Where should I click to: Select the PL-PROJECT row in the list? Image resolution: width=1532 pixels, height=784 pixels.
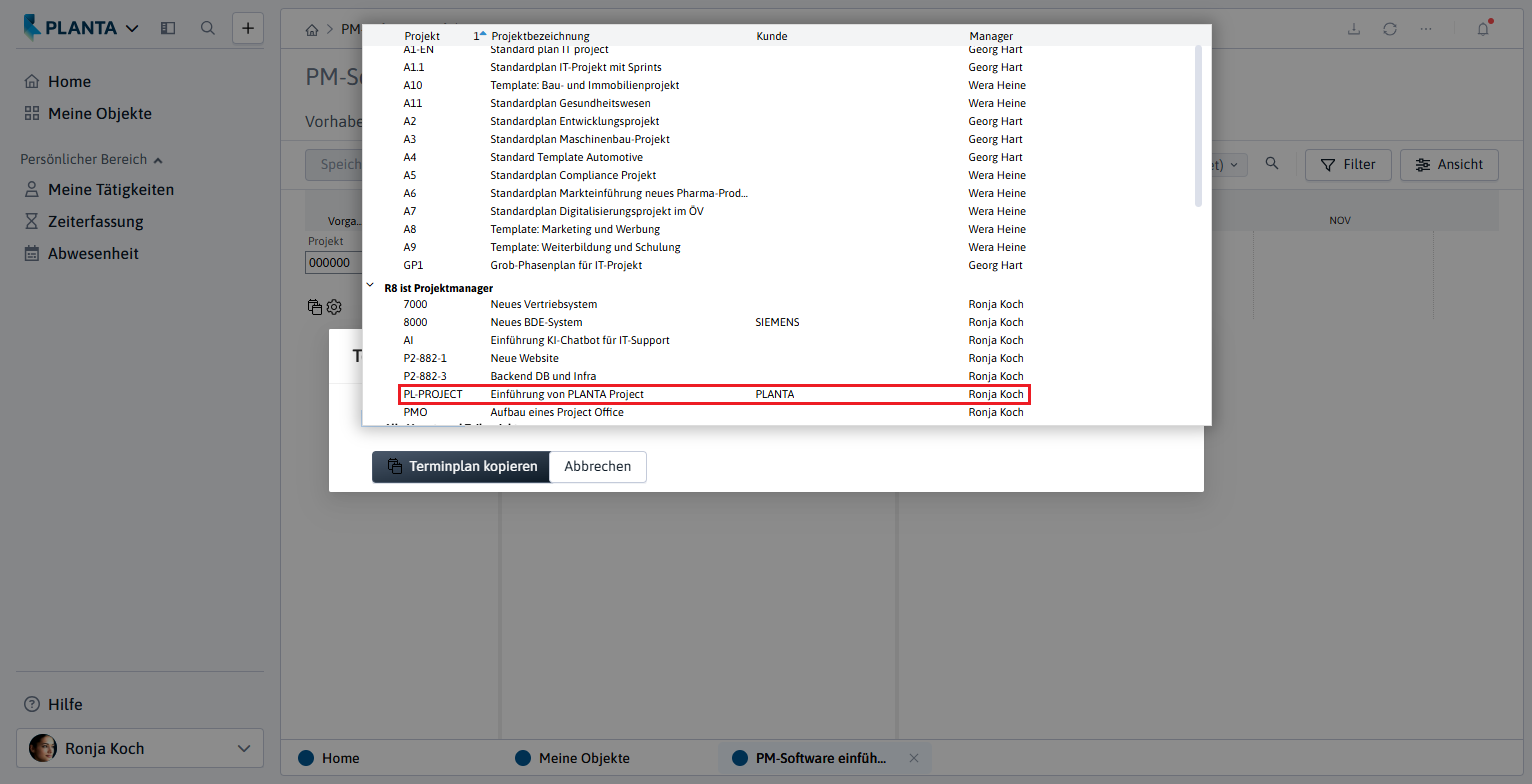[714, 394]
